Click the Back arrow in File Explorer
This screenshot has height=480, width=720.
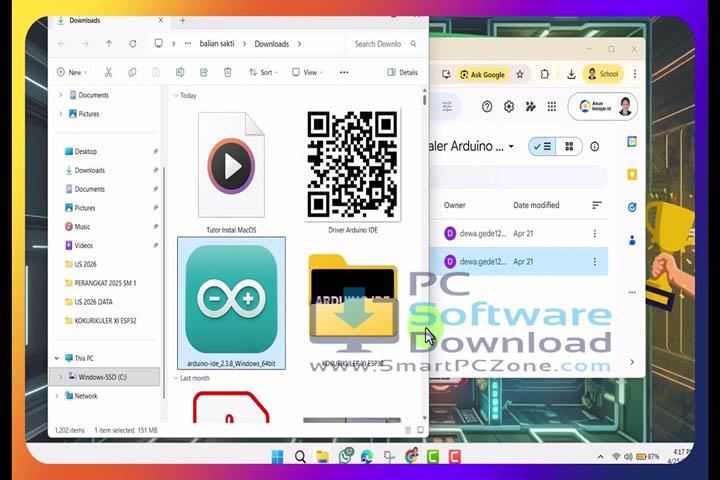(61, 44)
